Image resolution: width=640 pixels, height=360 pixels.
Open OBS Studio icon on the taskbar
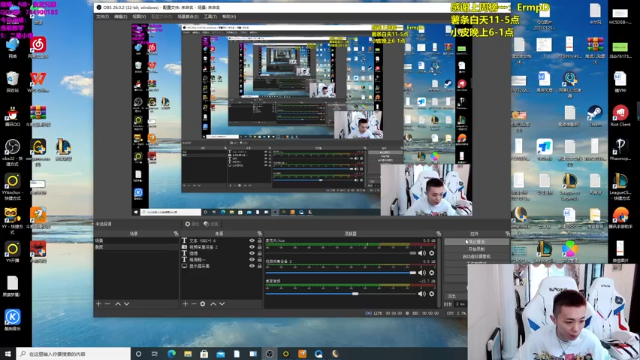pyautogui.click(x=269, y=353)
